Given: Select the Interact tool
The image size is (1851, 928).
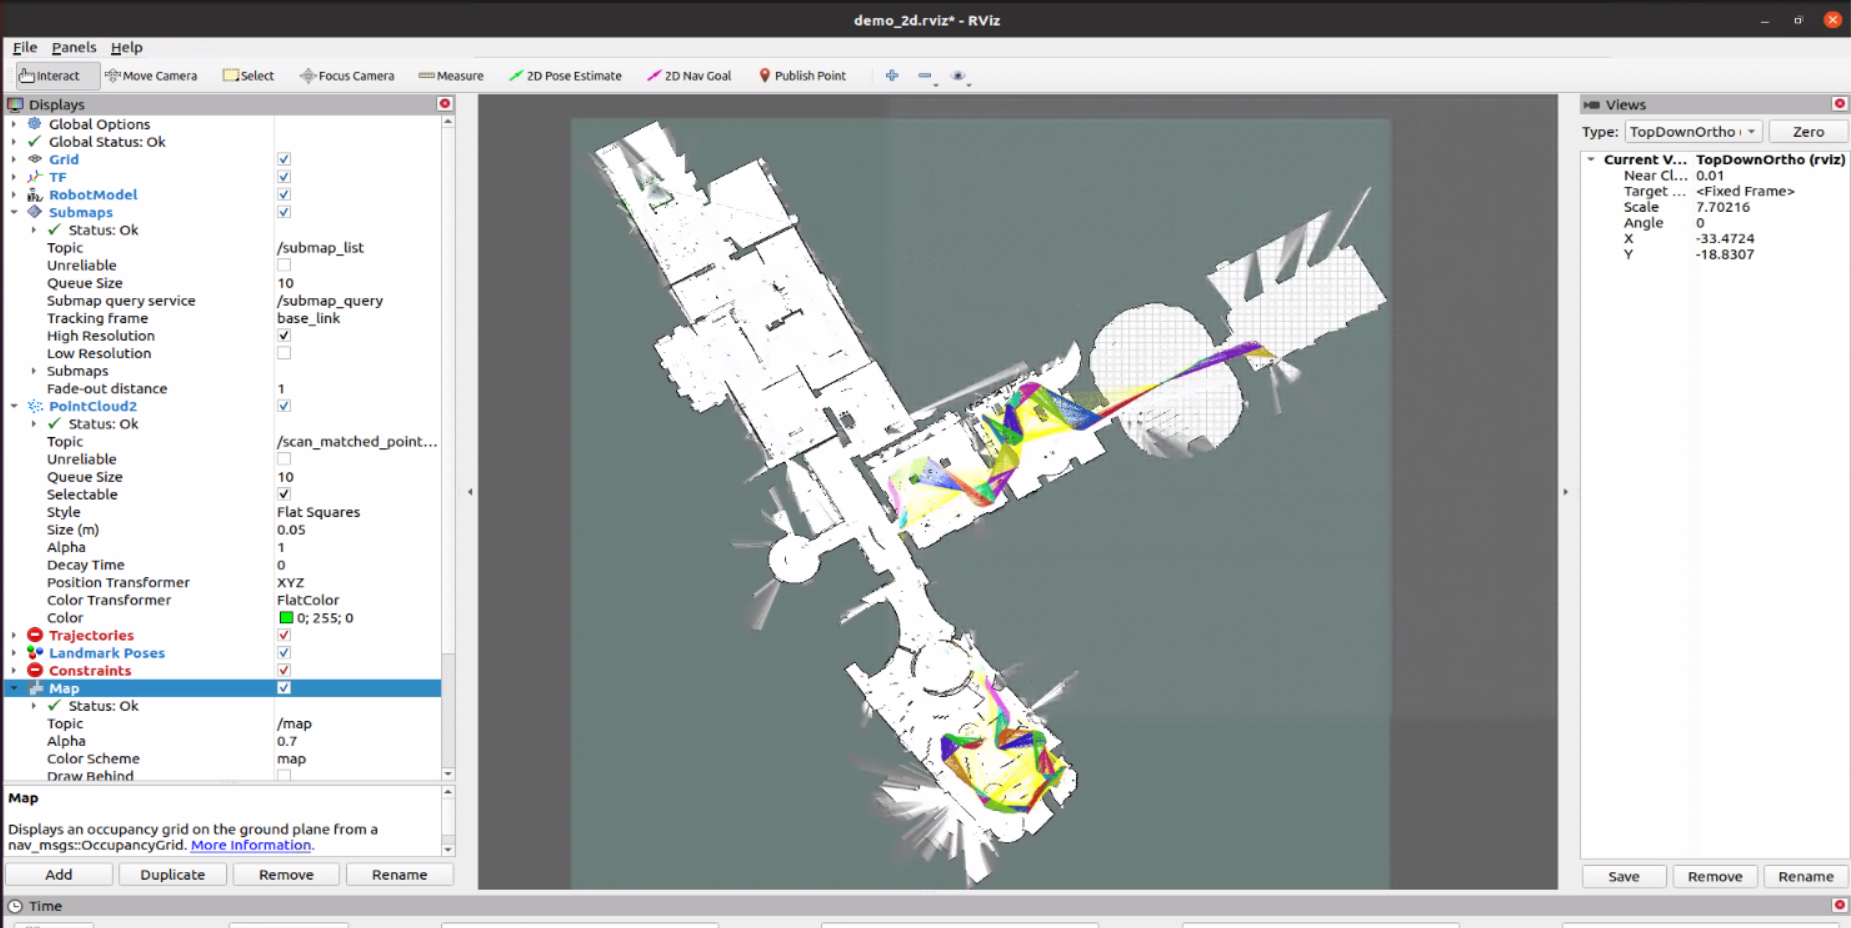Looking at the screenshot, I should pos(50,76).
